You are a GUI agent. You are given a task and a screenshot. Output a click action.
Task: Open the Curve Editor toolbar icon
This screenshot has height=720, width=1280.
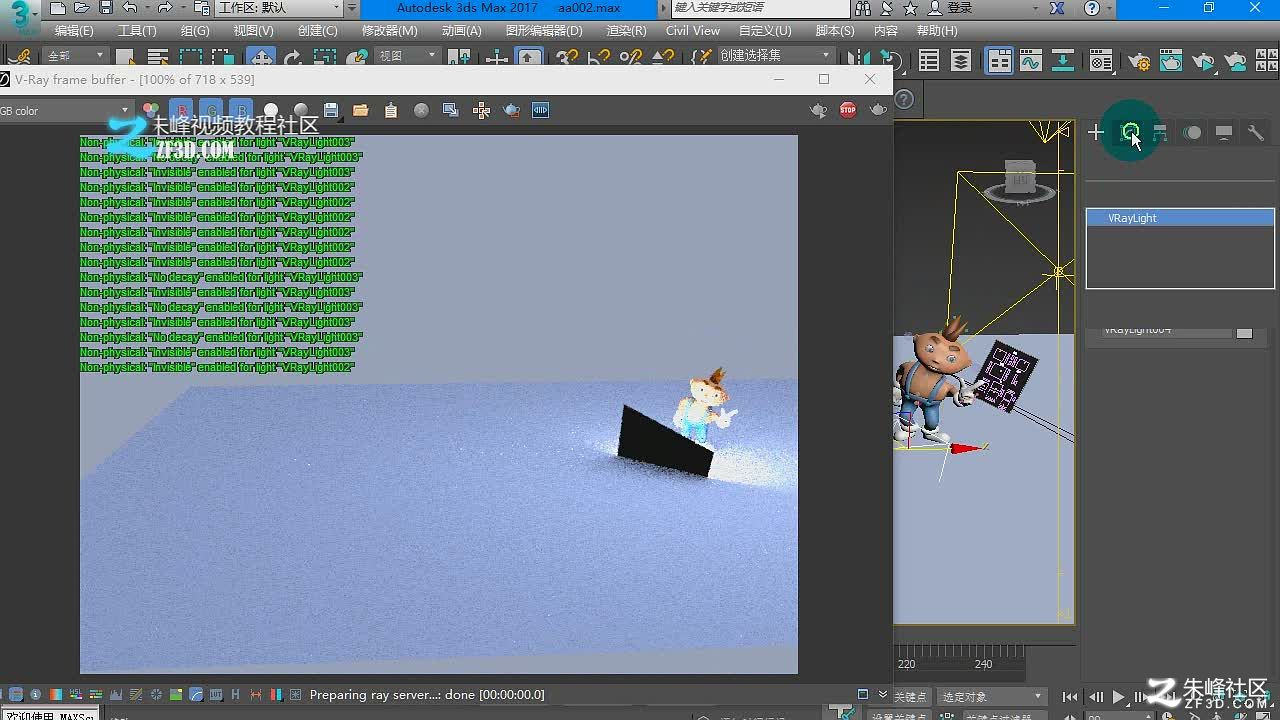[x=1031, y=62]
